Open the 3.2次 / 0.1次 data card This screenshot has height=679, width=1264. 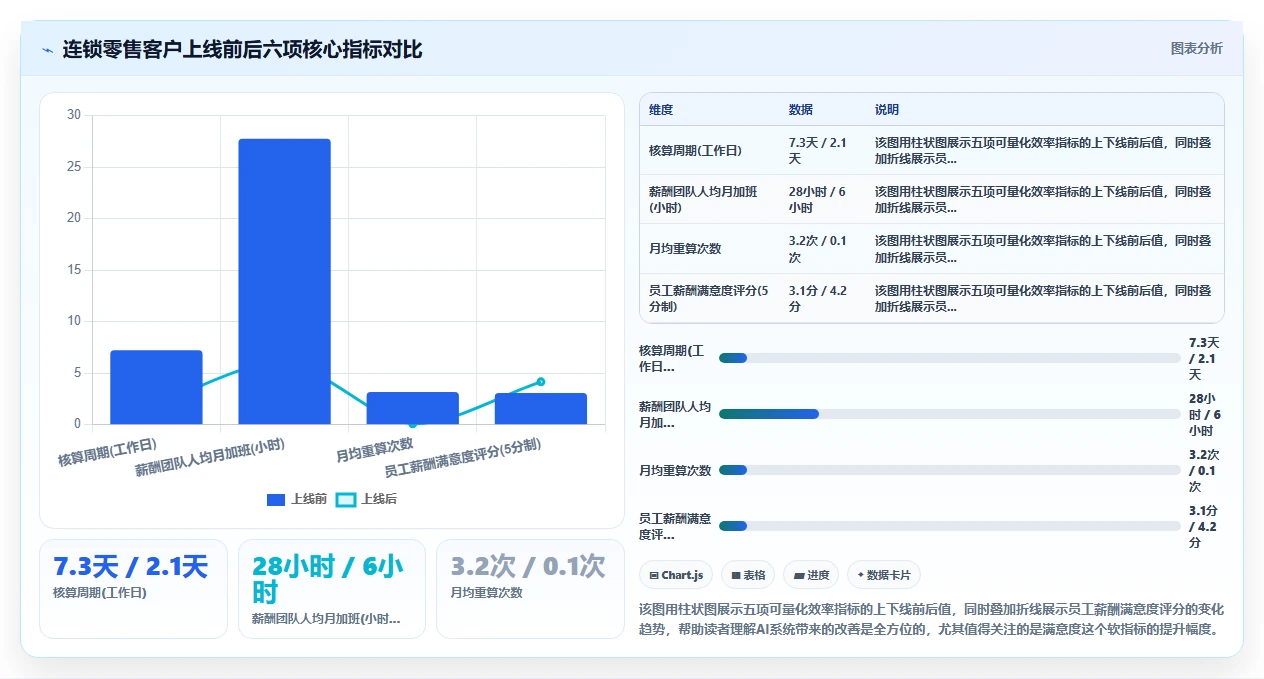click(x=530, y=589)
